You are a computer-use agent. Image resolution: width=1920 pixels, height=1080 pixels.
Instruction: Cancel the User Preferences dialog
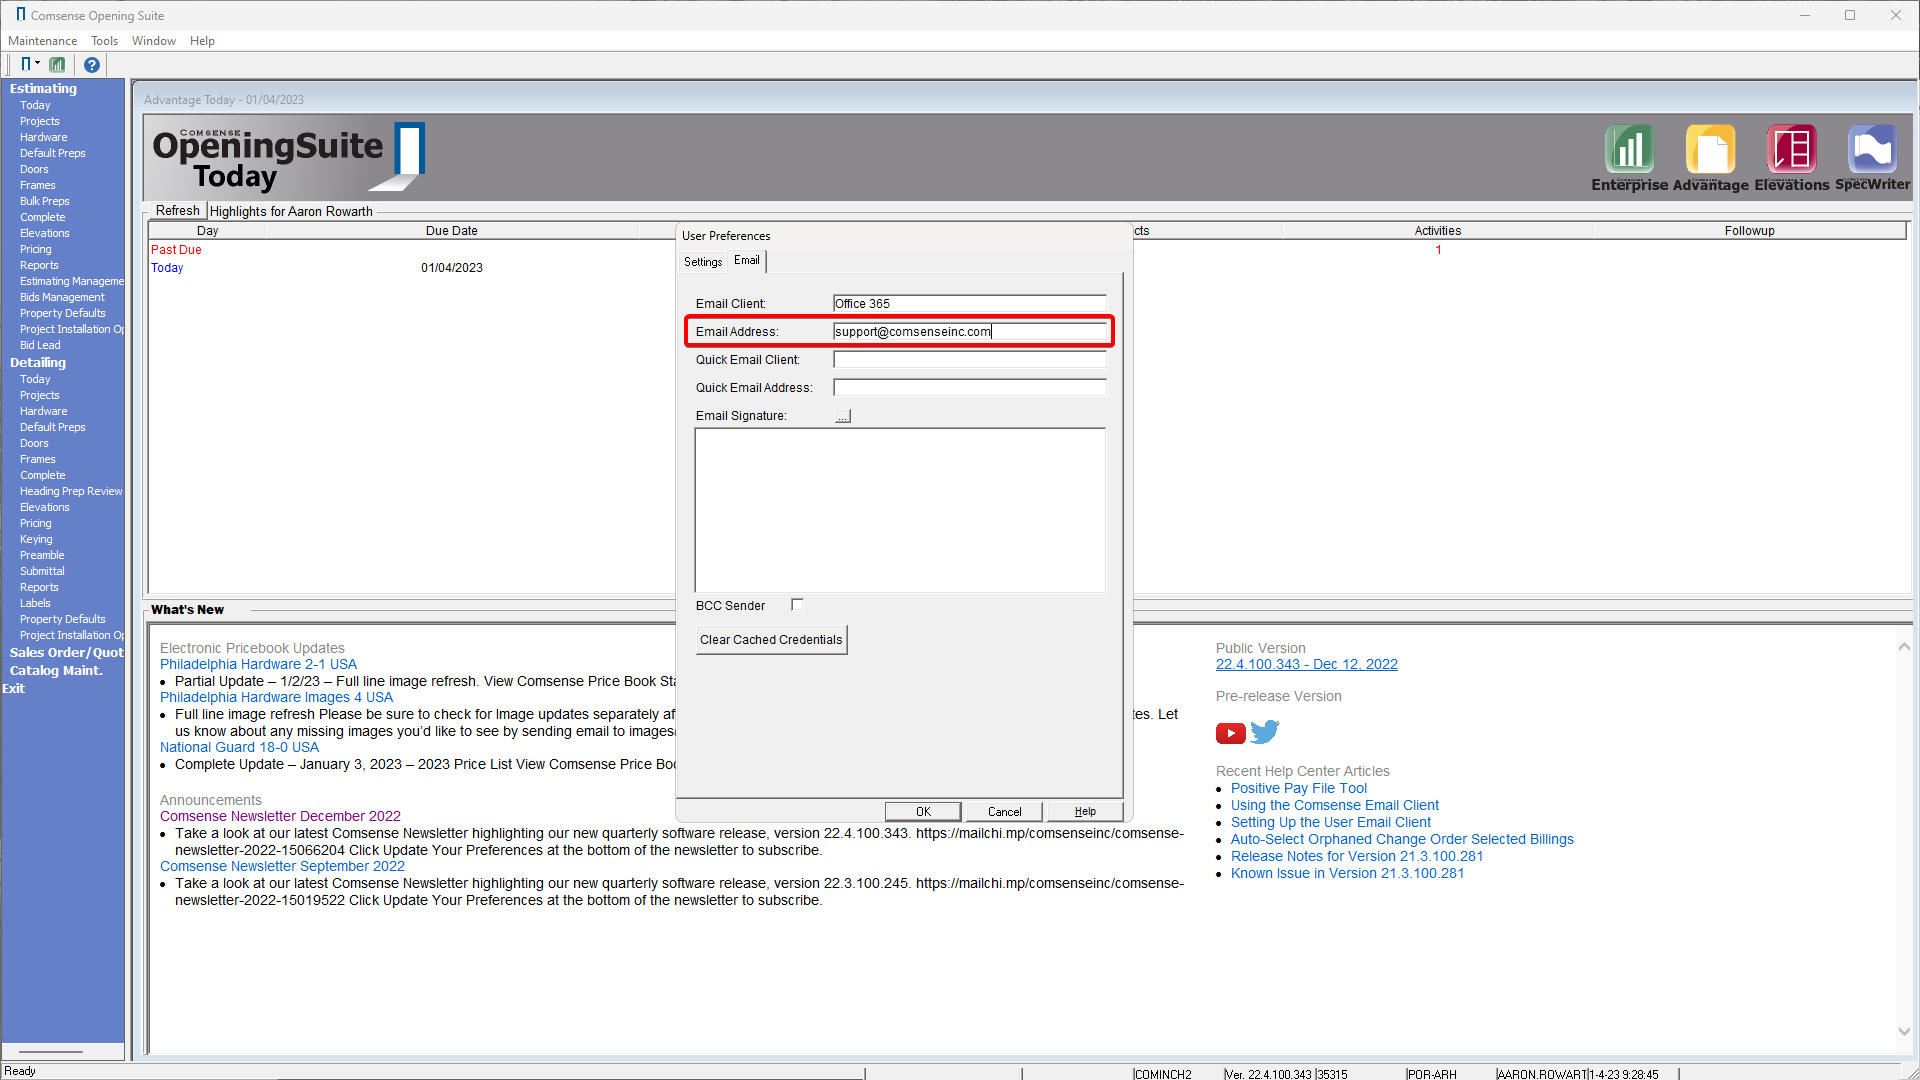click(1004, 811)
